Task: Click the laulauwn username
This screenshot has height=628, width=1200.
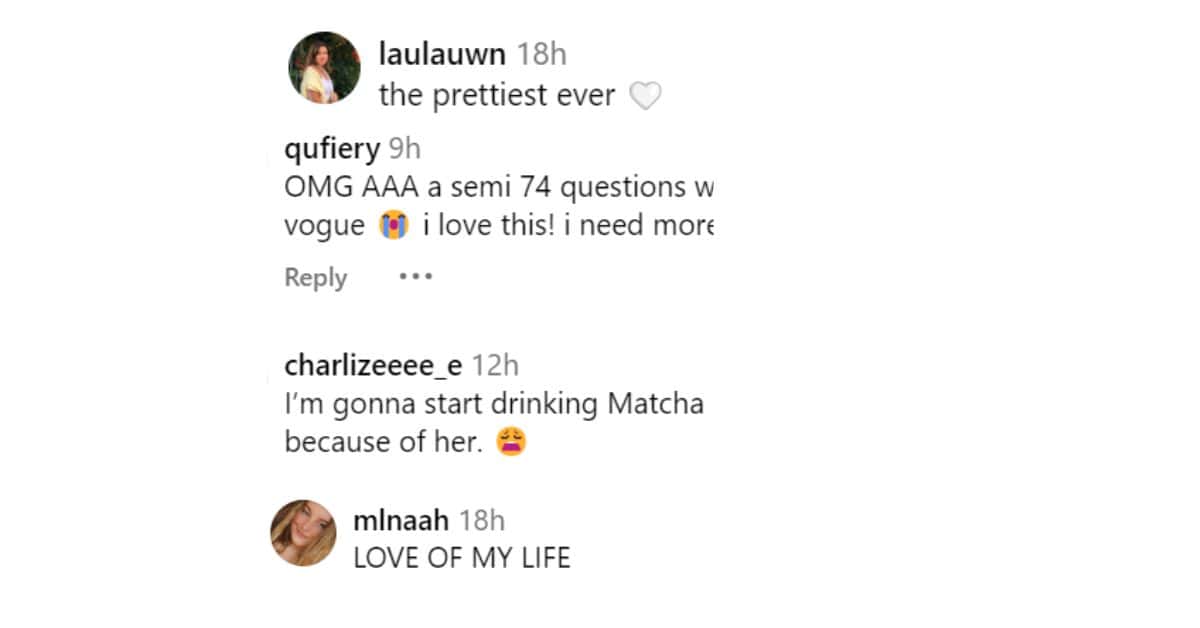Action: 442,54
